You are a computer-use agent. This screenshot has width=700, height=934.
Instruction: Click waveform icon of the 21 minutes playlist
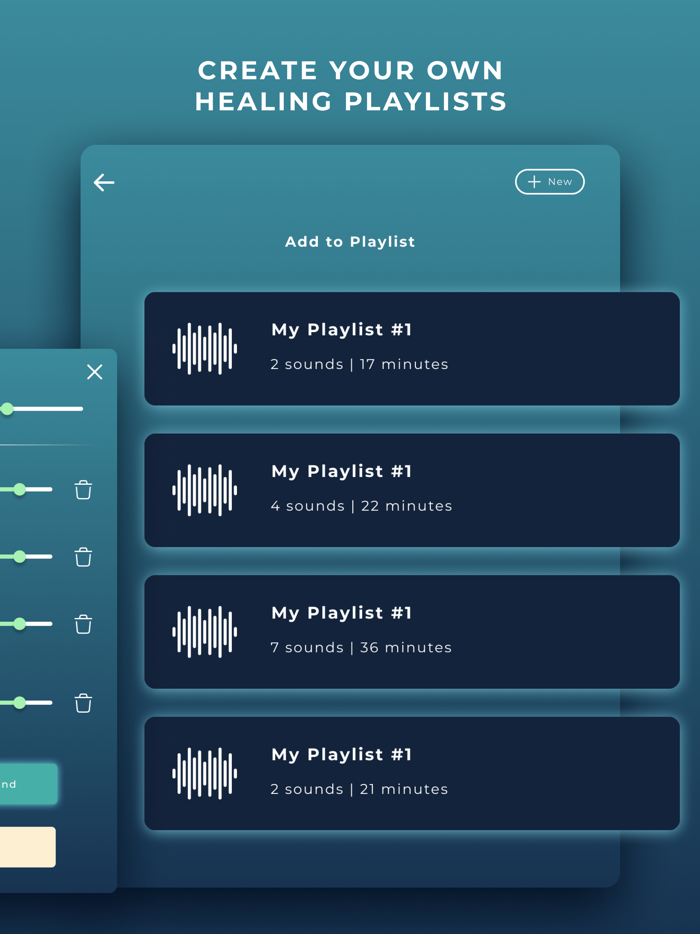pos(205,773)
